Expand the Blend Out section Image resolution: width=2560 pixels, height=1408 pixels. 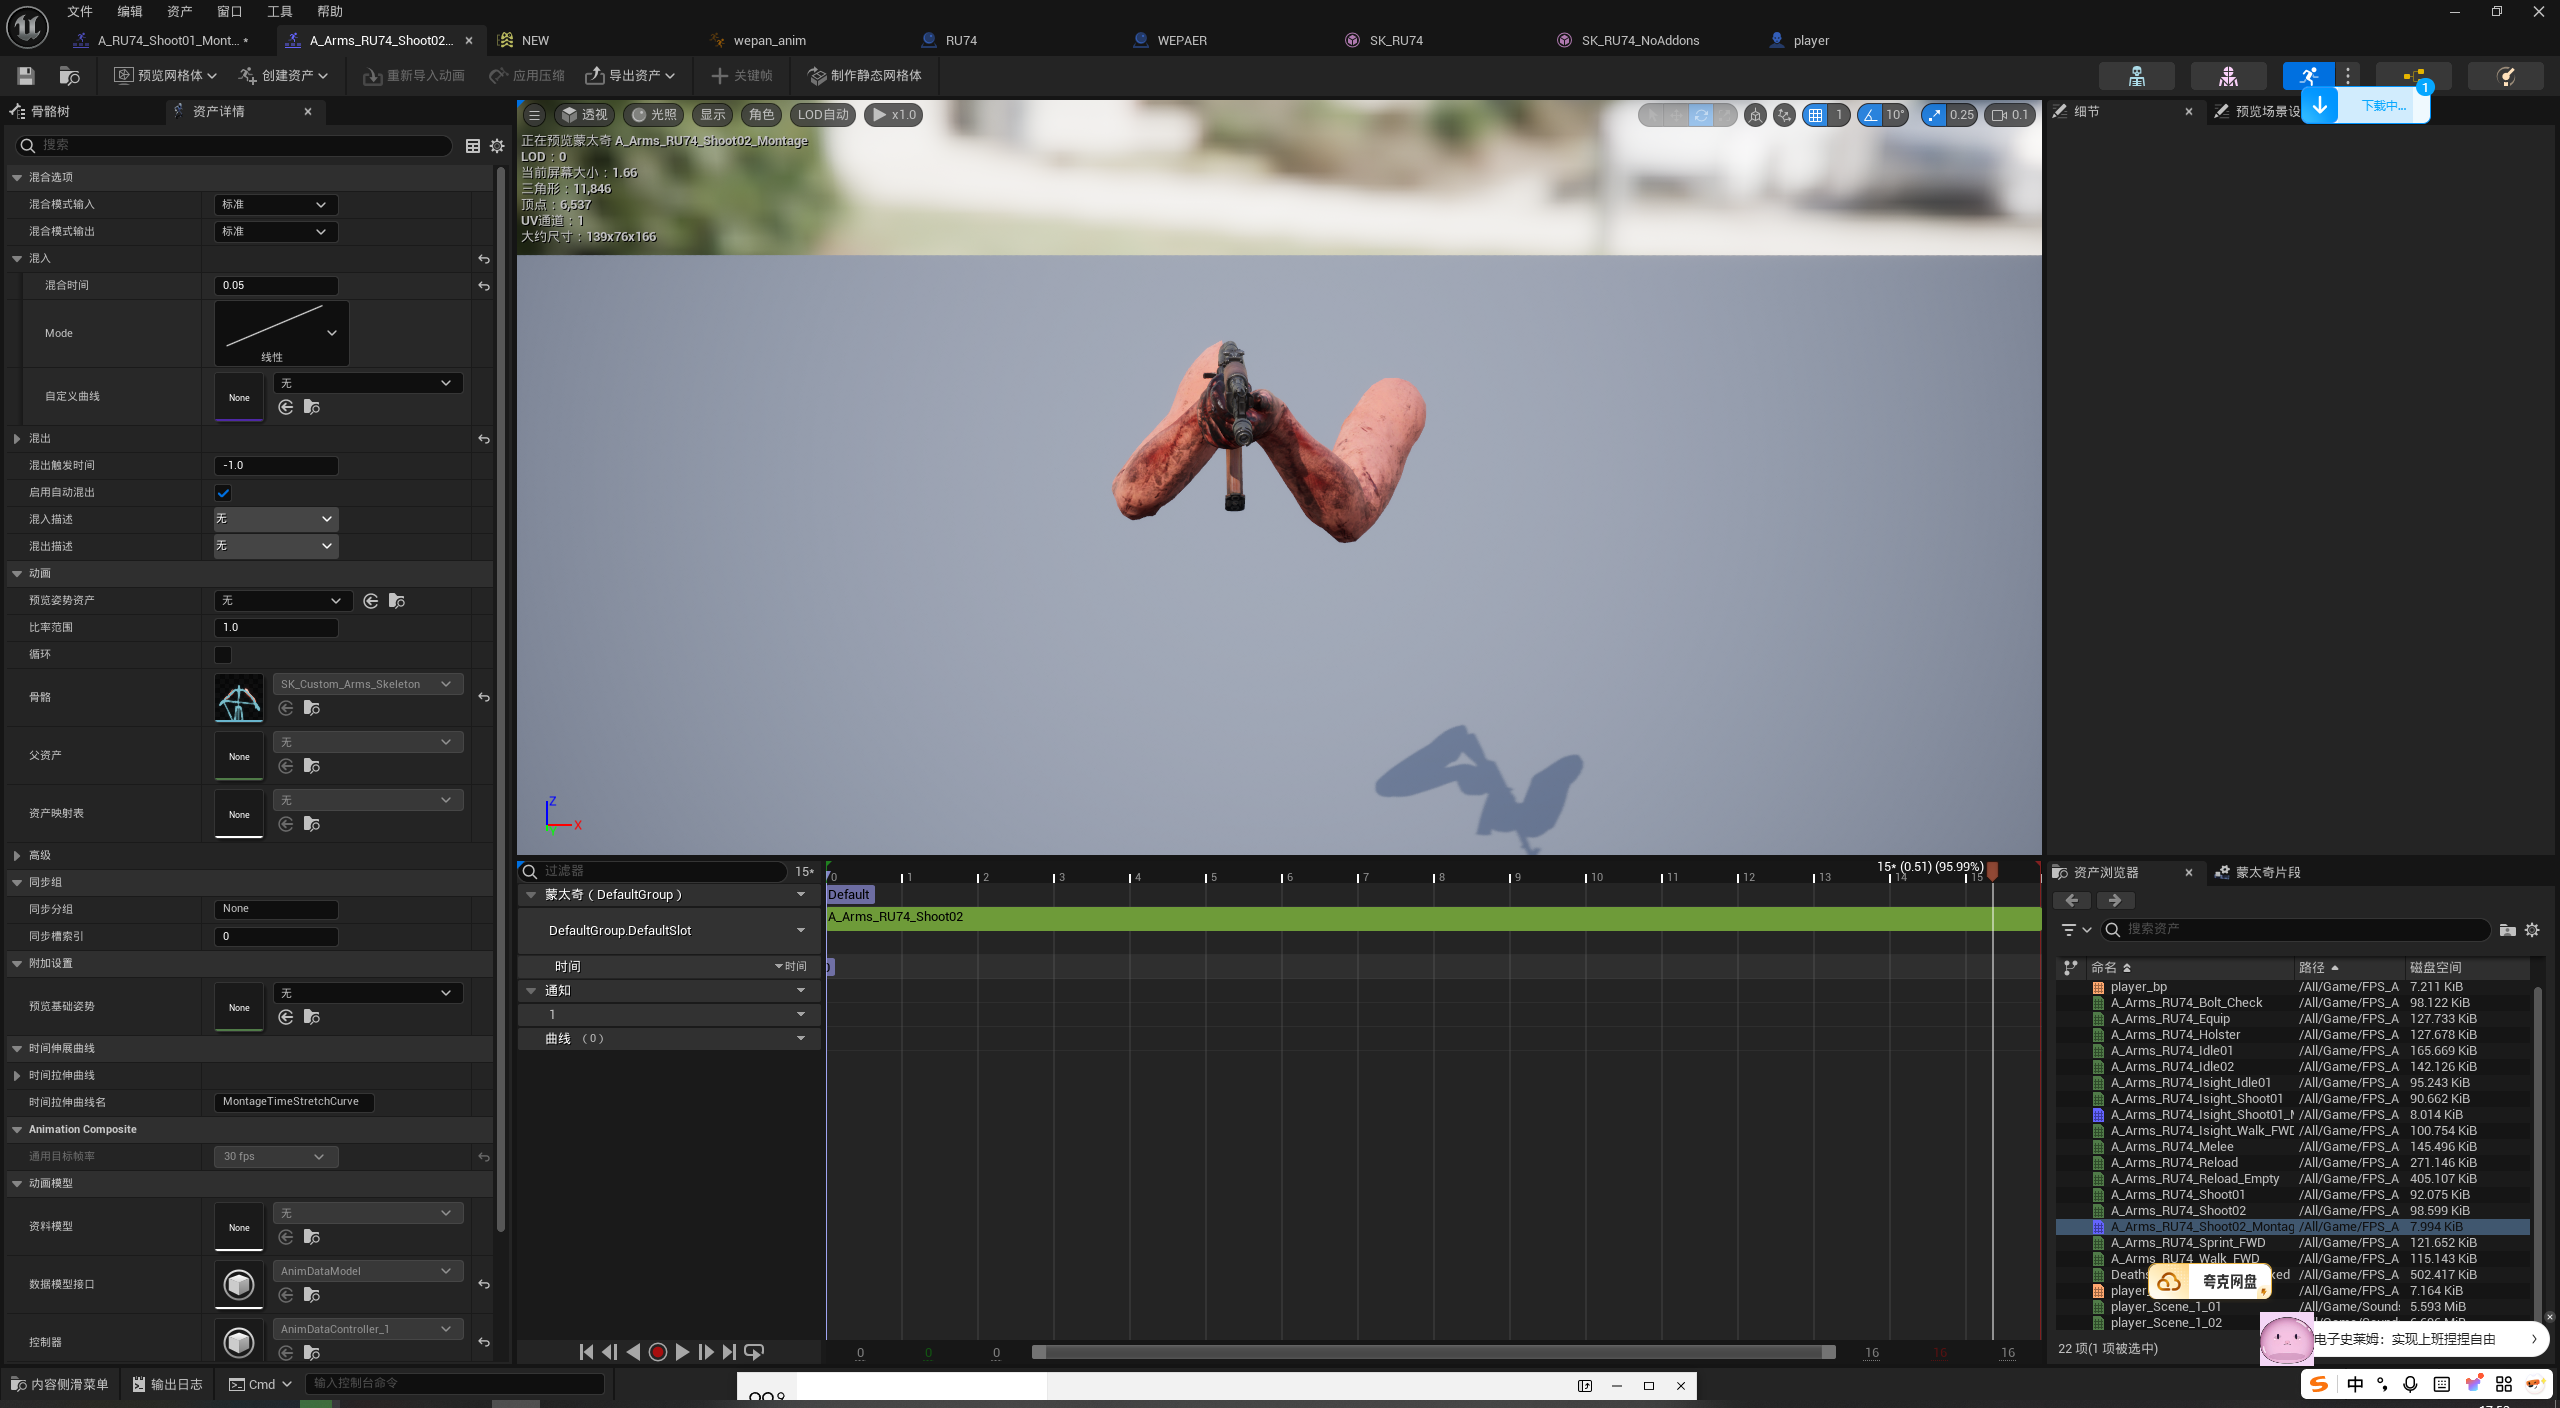coord(17,439)
